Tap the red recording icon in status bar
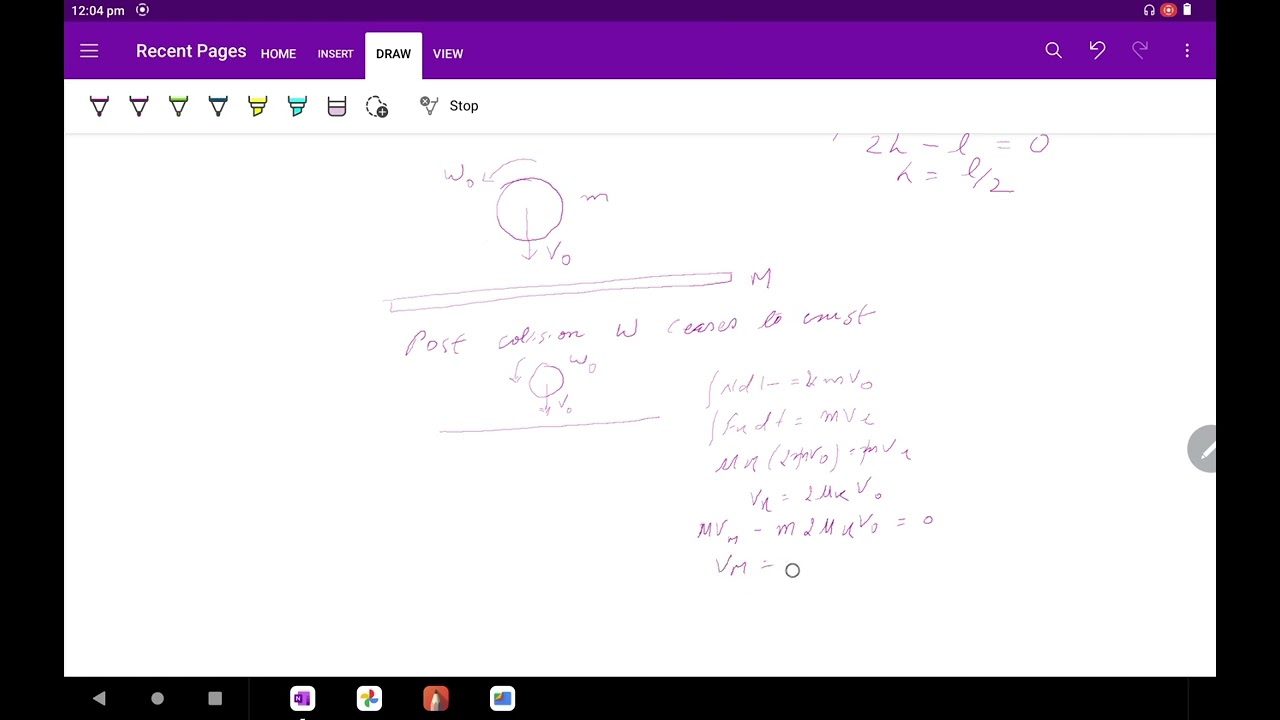Viewport: 1280px width, 720px height. [x=1168, y=10]
